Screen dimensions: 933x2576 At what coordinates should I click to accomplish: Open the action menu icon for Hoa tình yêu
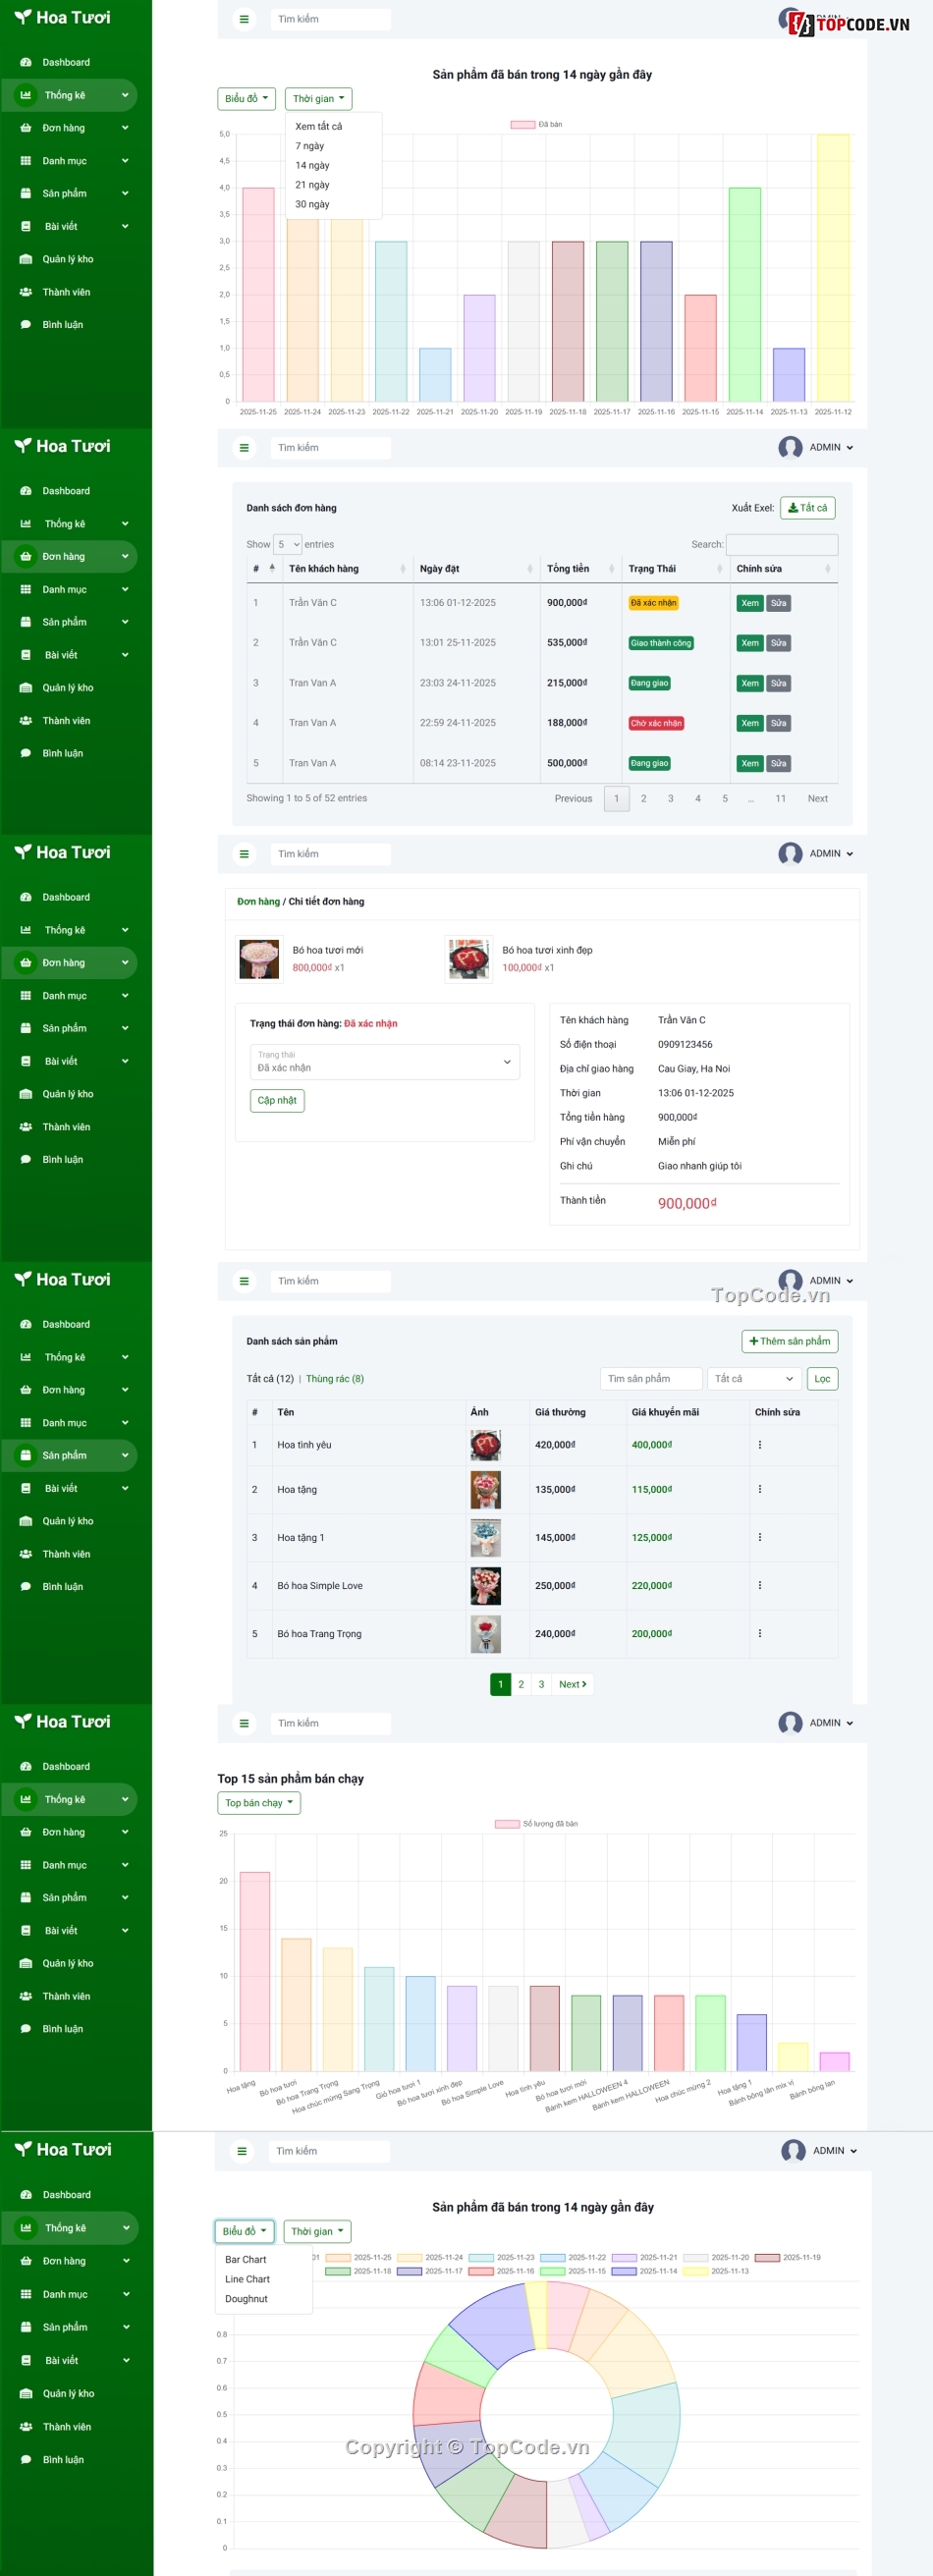(759, 1445)
